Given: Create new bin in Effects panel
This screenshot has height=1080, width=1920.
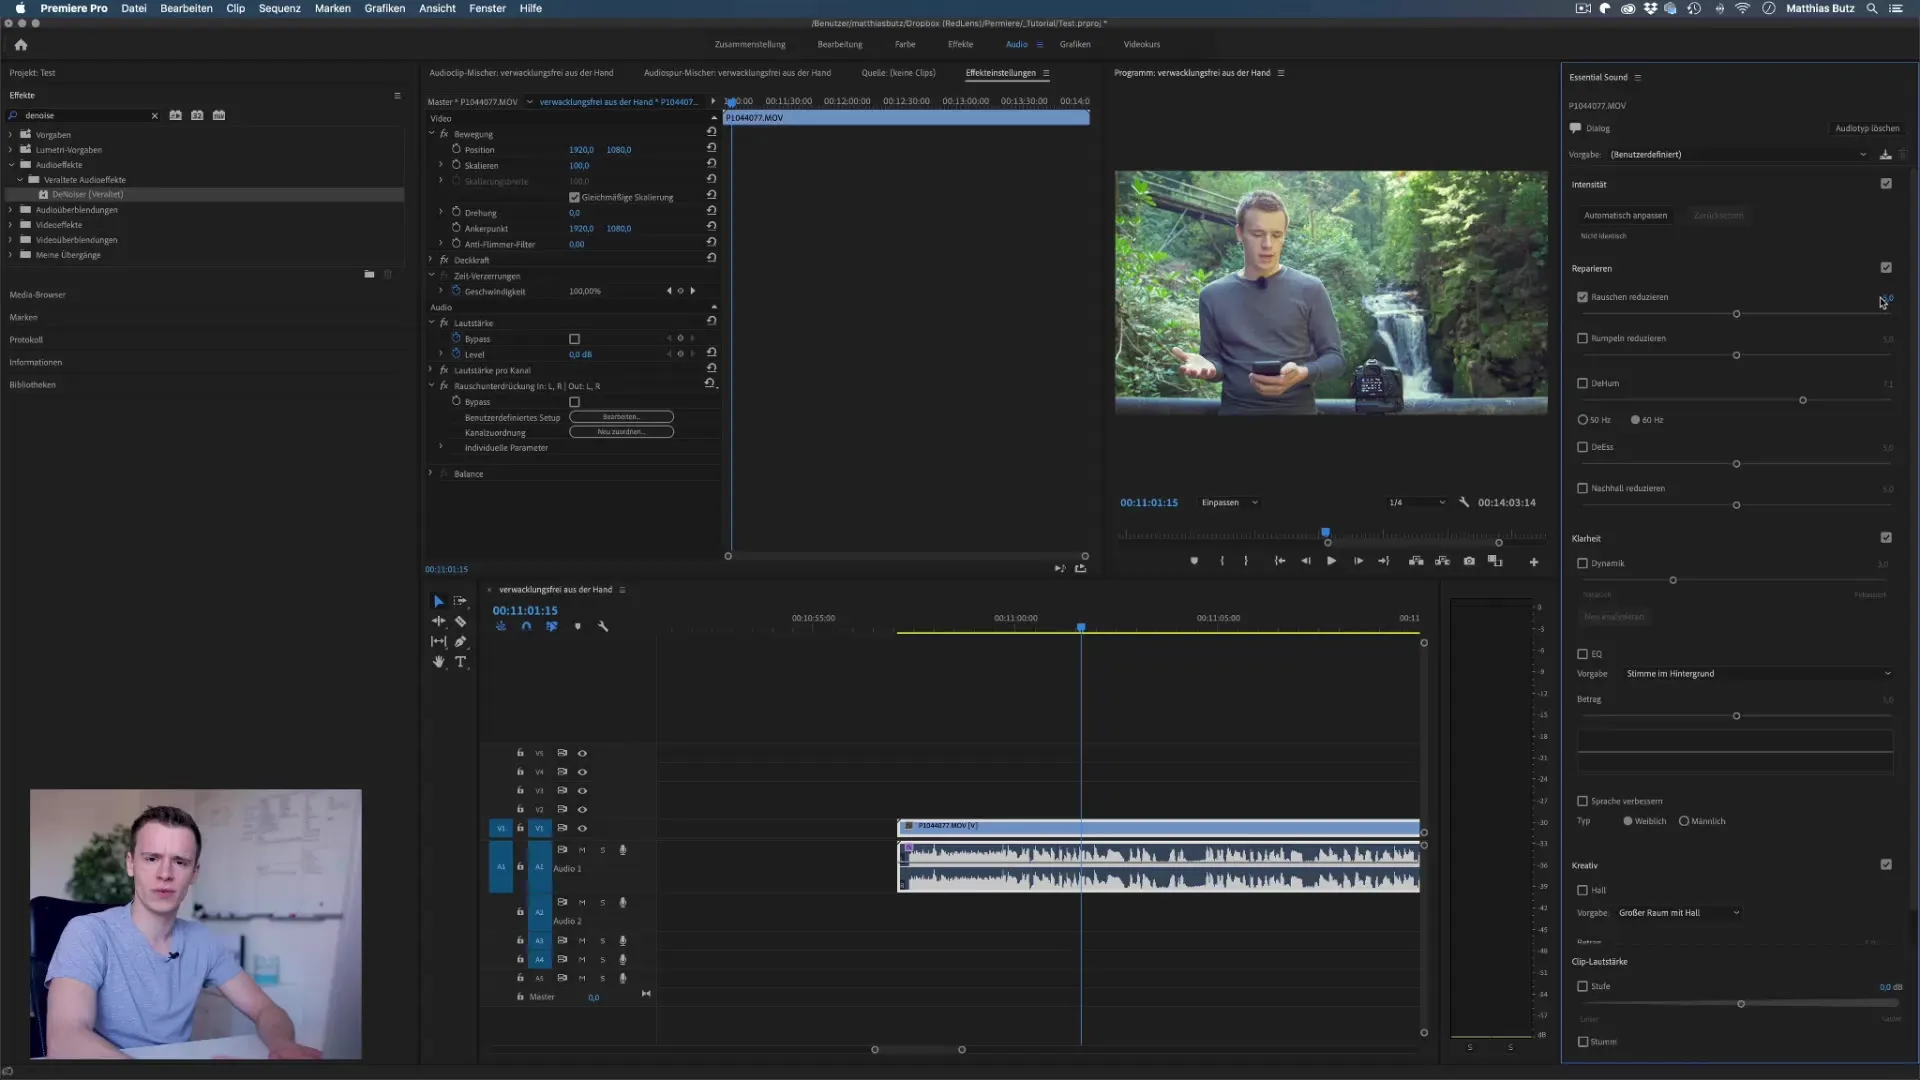Looking at the screenshot, I should click(369, 274).
